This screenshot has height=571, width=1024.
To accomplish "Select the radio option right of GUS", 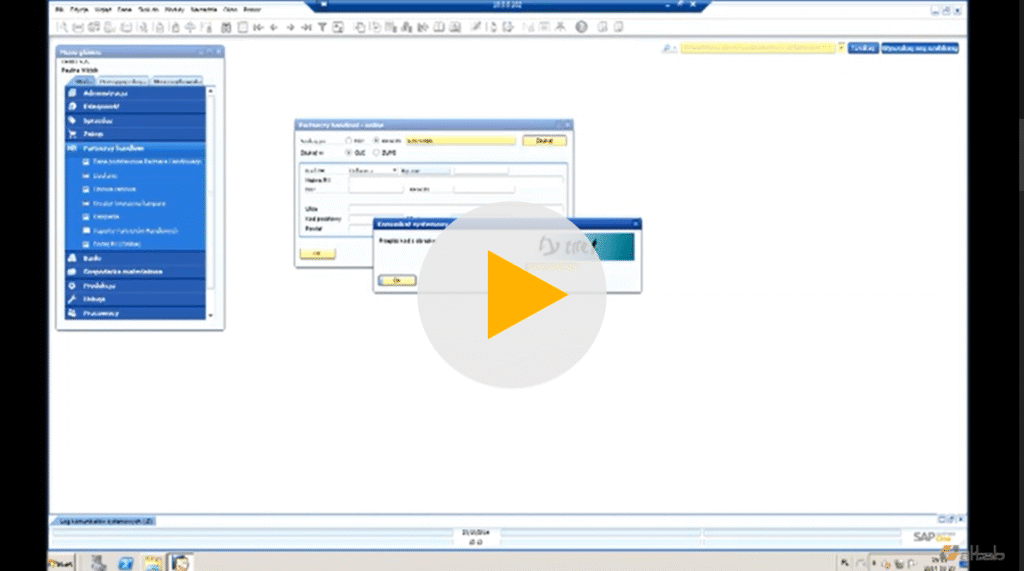I will point(376,152).
